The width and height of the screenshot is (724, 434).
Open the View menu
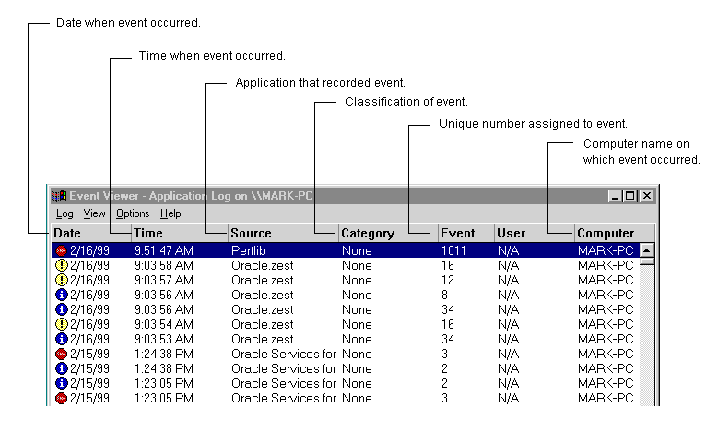pos(94,214)
